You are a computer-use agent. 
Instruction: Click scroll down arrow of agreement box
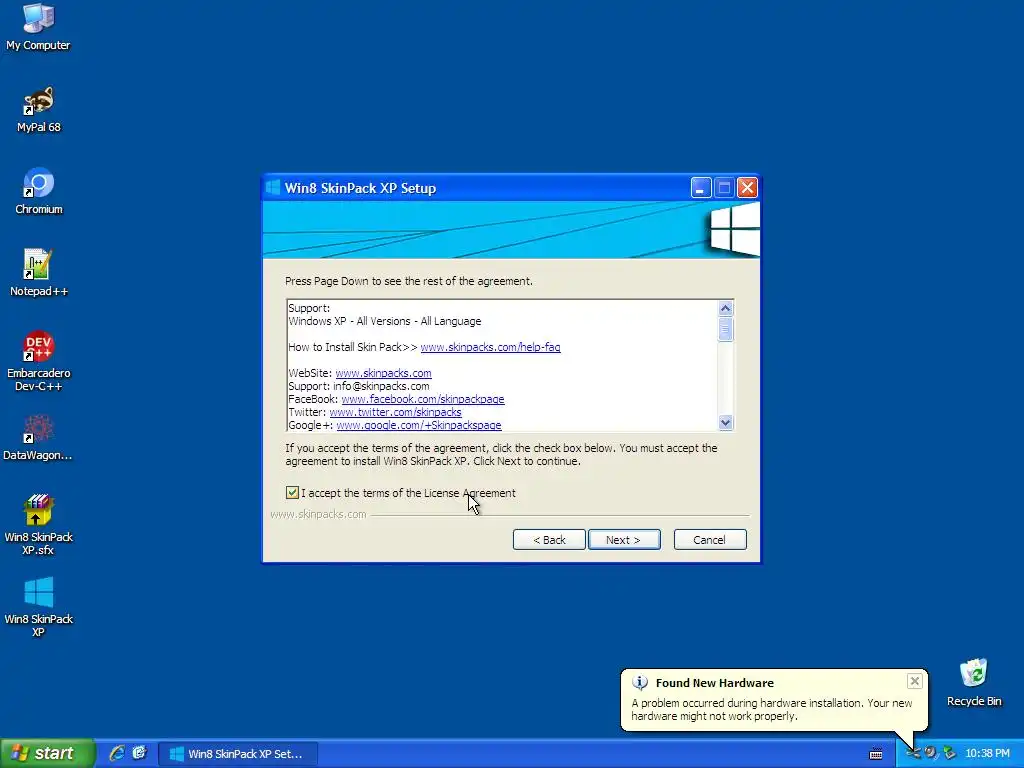(x=725, y=423)
